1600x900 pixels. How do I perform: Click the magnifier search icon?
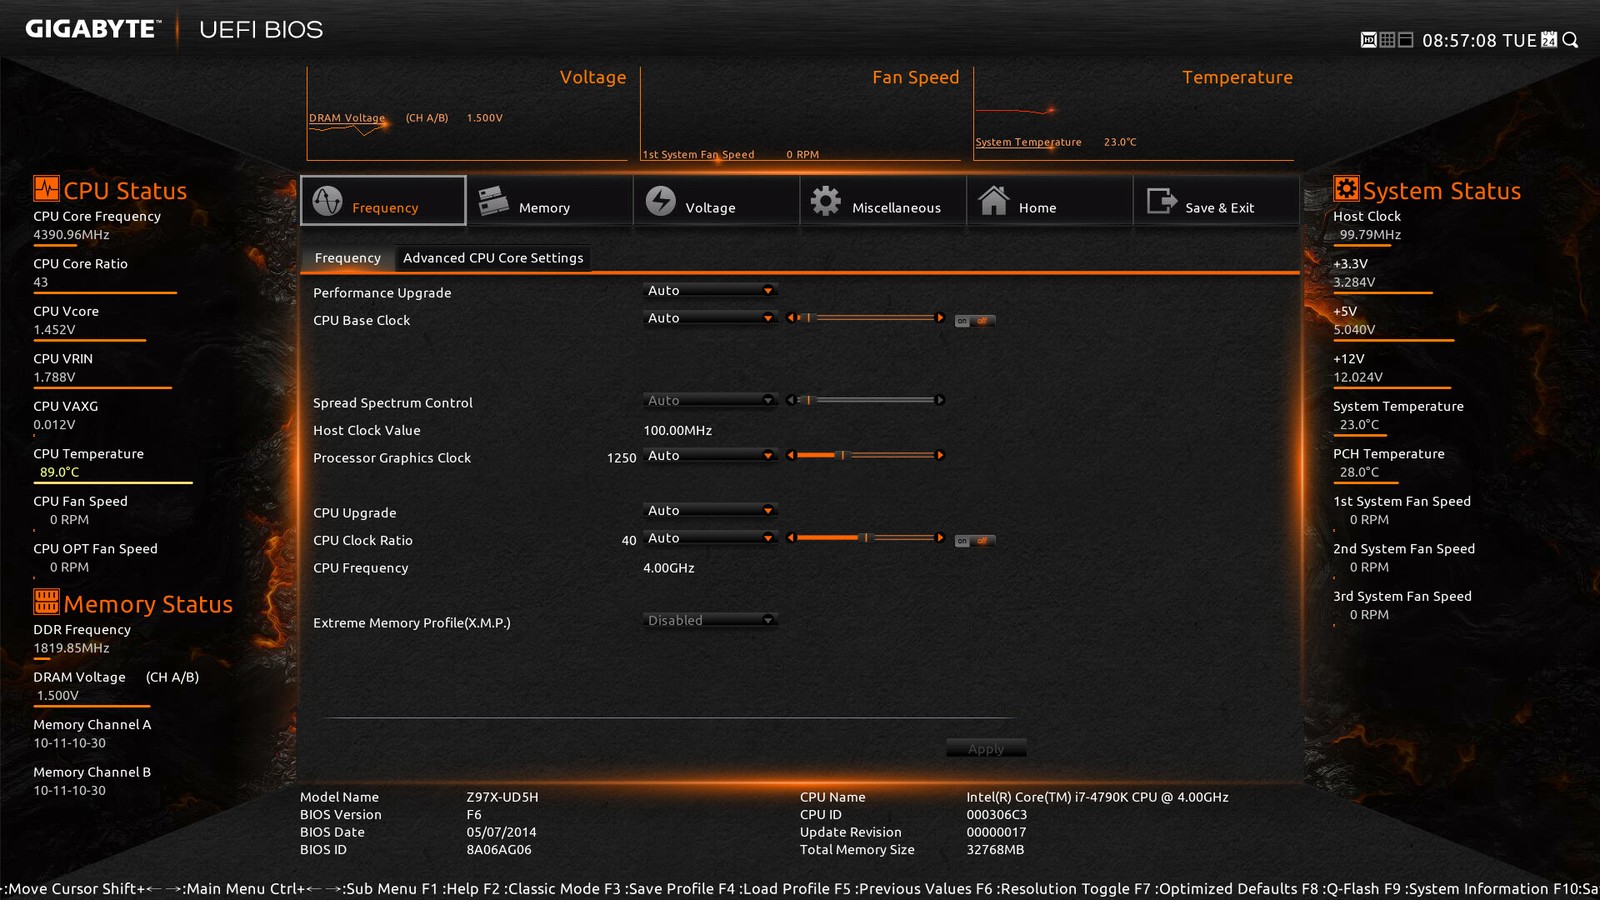pyautogui.click(x=1570, y=40)
